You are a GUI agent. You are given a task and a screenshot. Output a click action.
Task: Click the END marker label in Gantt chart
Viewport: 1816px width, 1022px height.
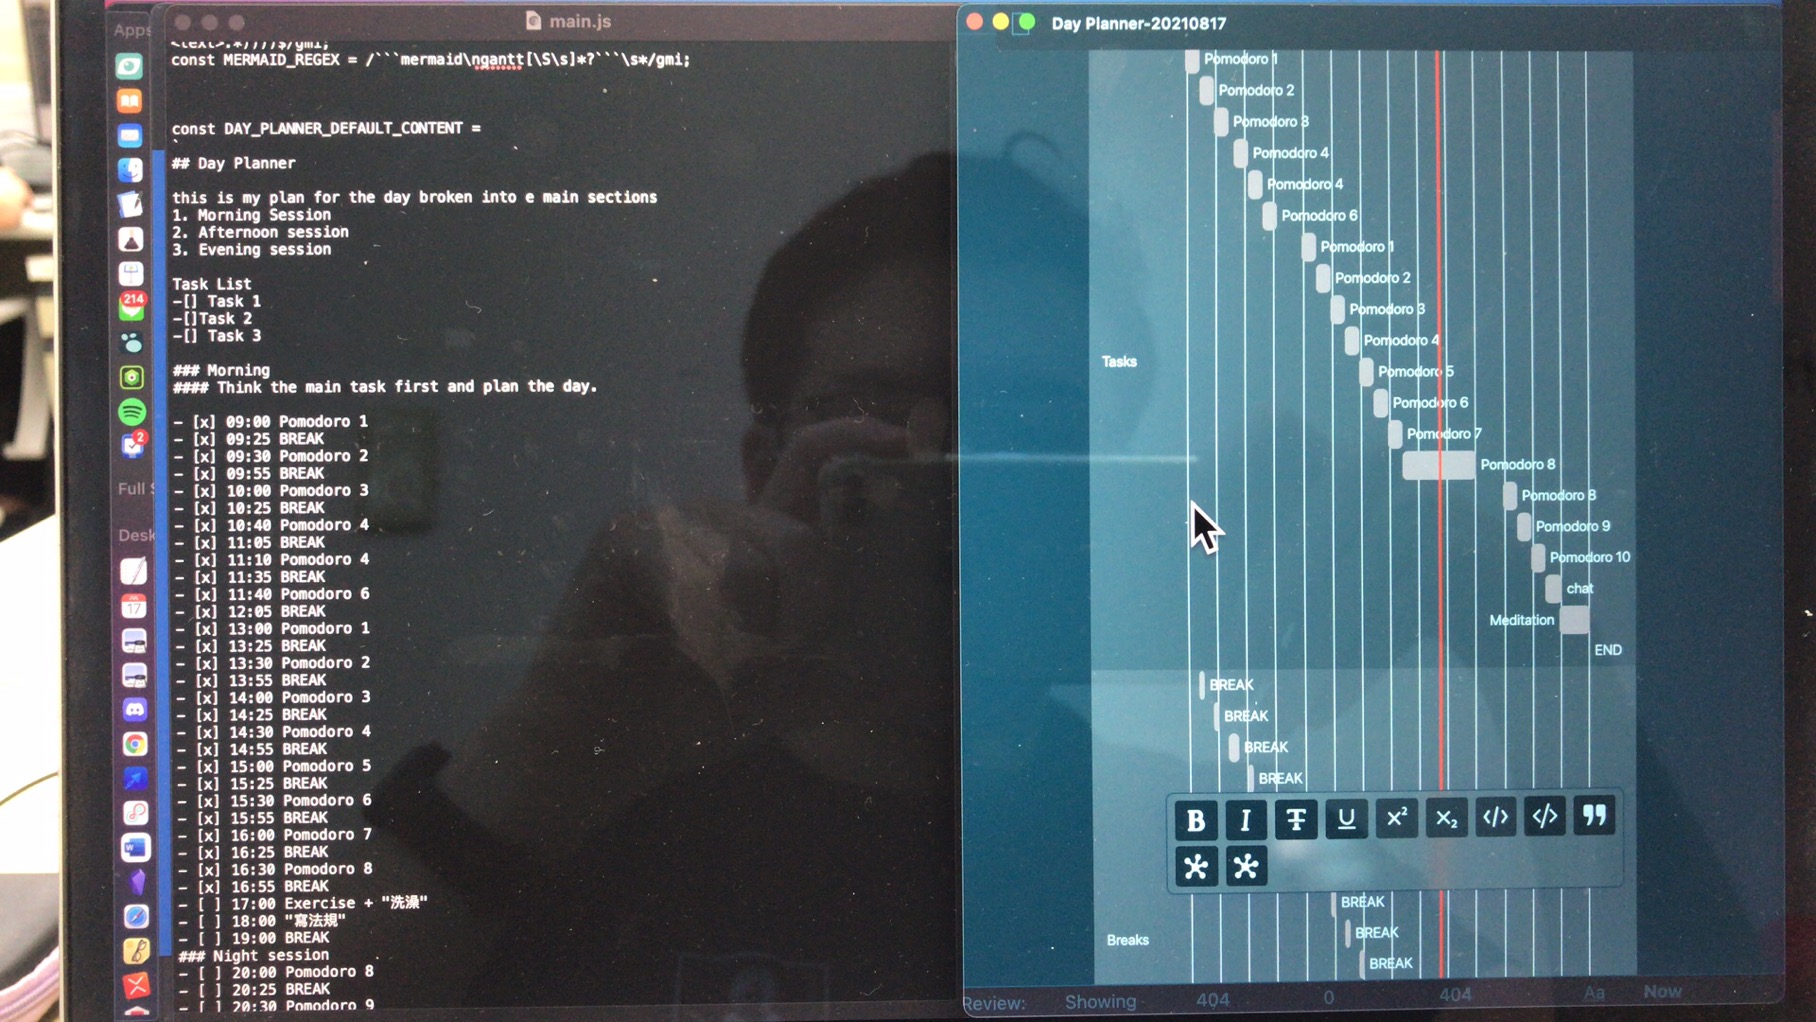click(x=1607, y=650)
